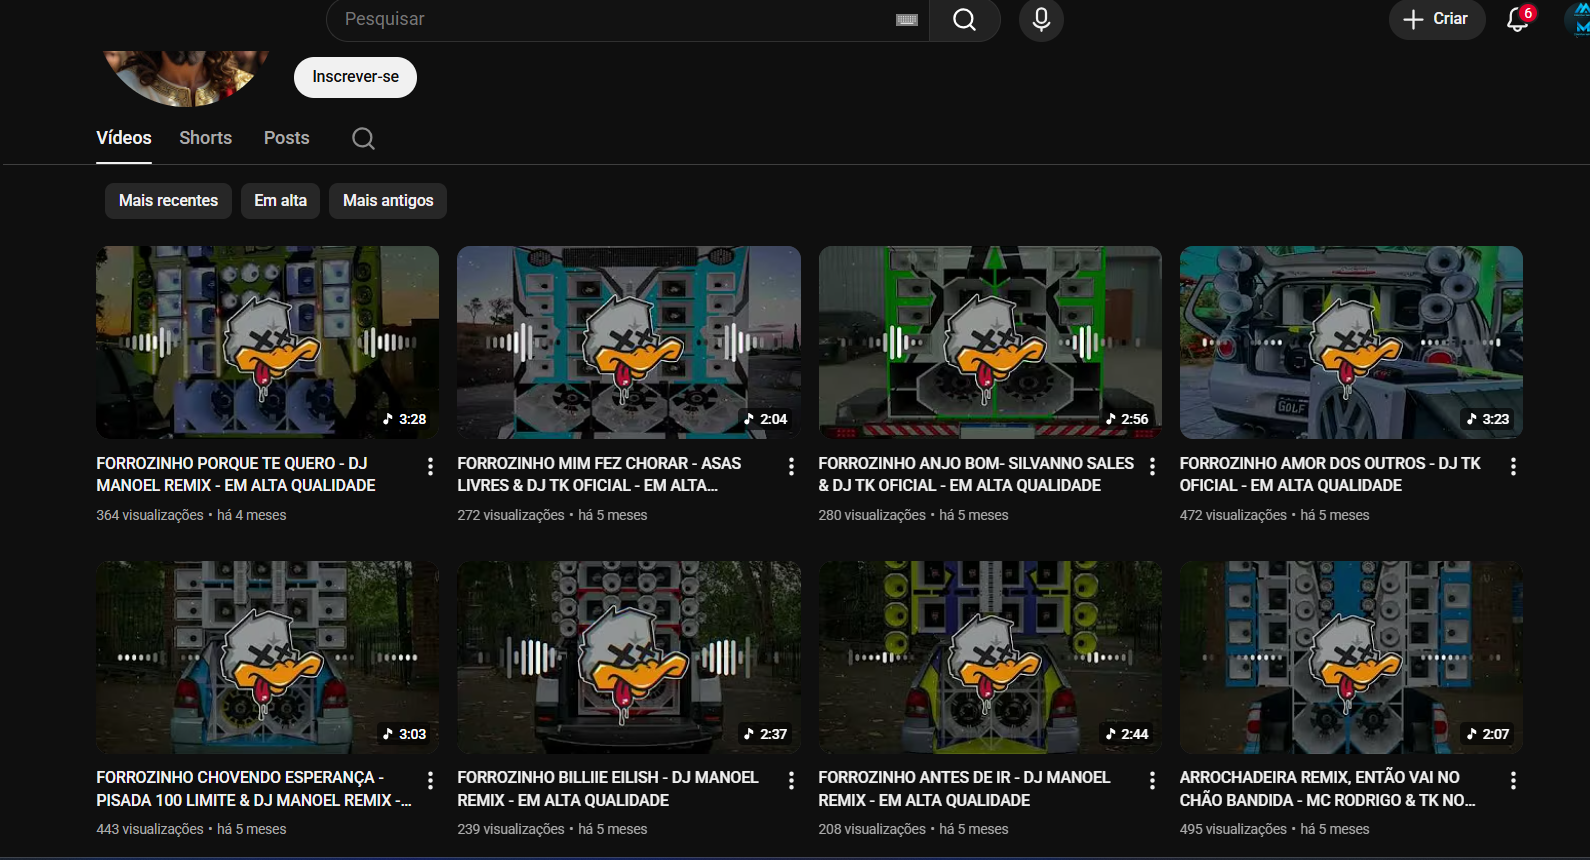Switch to the Shorts tab
The width and height of the screenshot is (1590, 860).
tap(206, 138)
